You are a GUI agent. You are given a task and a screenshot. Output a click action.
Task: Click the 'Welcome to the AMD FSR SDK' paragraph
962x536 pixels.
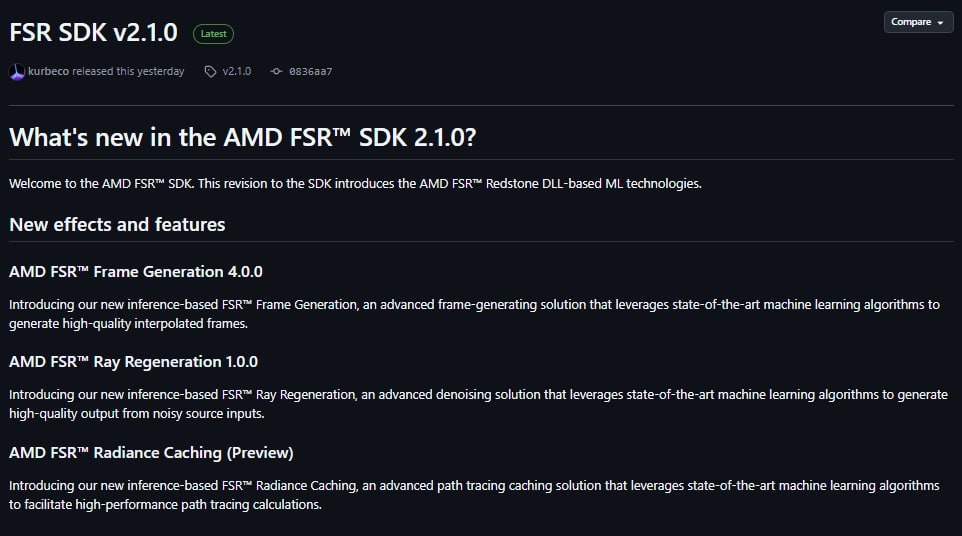coord(355,184)
